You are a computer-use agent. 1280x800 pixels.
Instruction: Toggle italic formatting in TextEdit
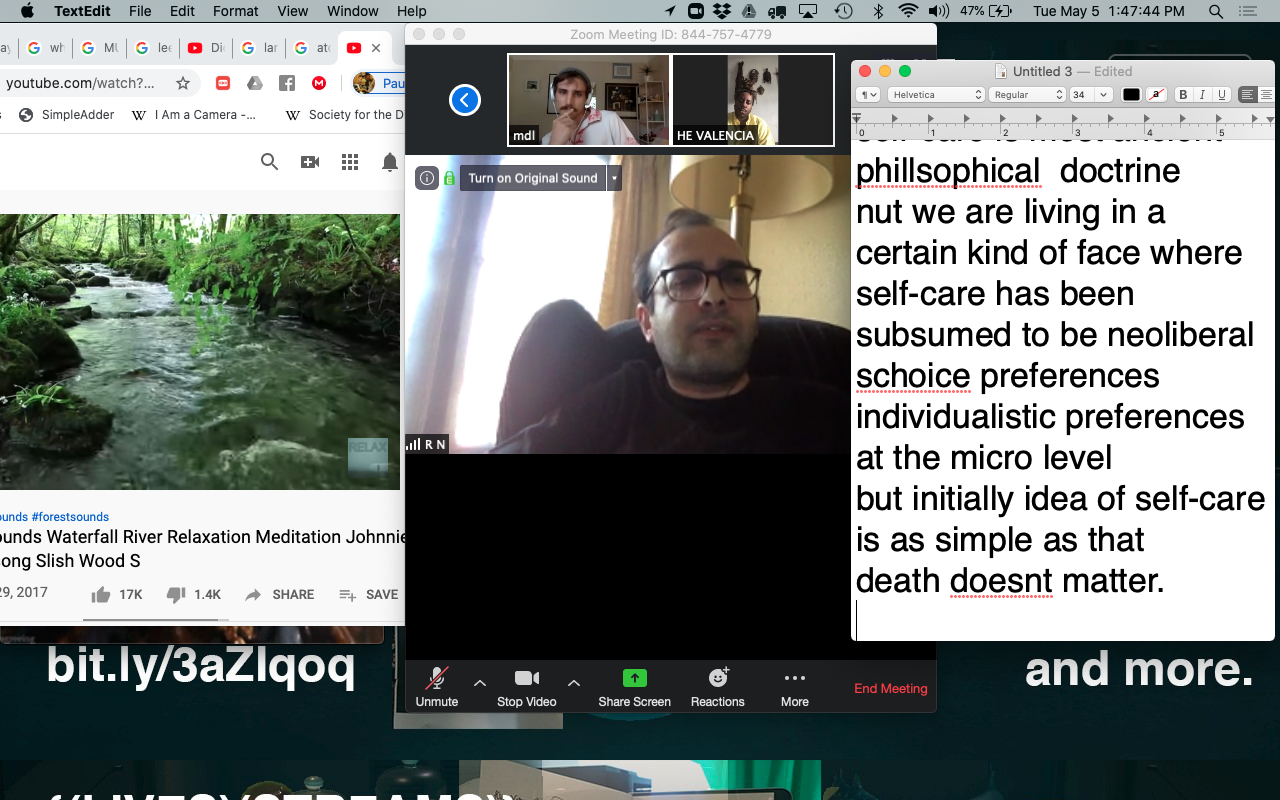click(x=1202, y=94)
